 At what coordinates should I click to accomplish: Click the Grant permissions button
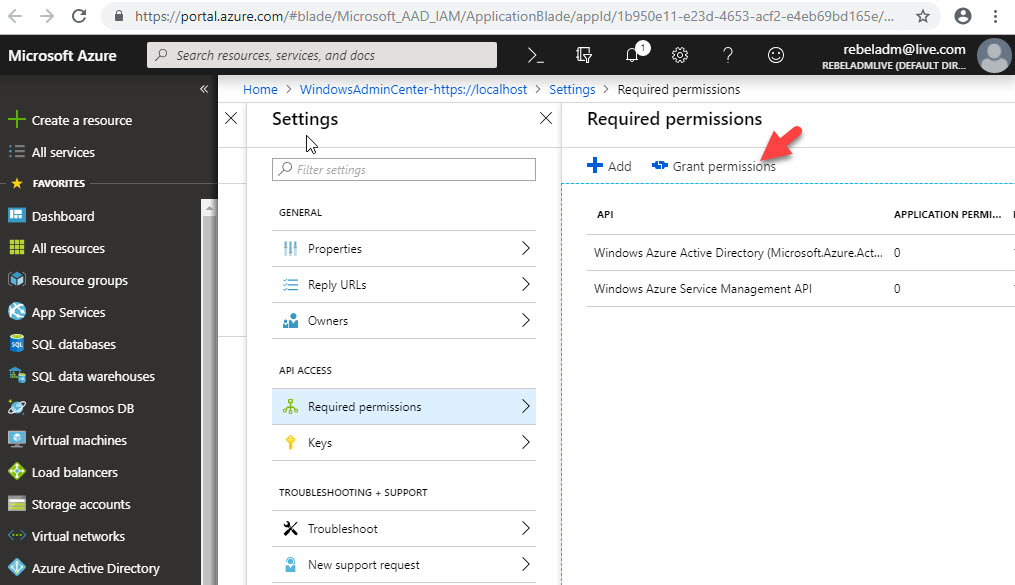click(x=714, y=166)
